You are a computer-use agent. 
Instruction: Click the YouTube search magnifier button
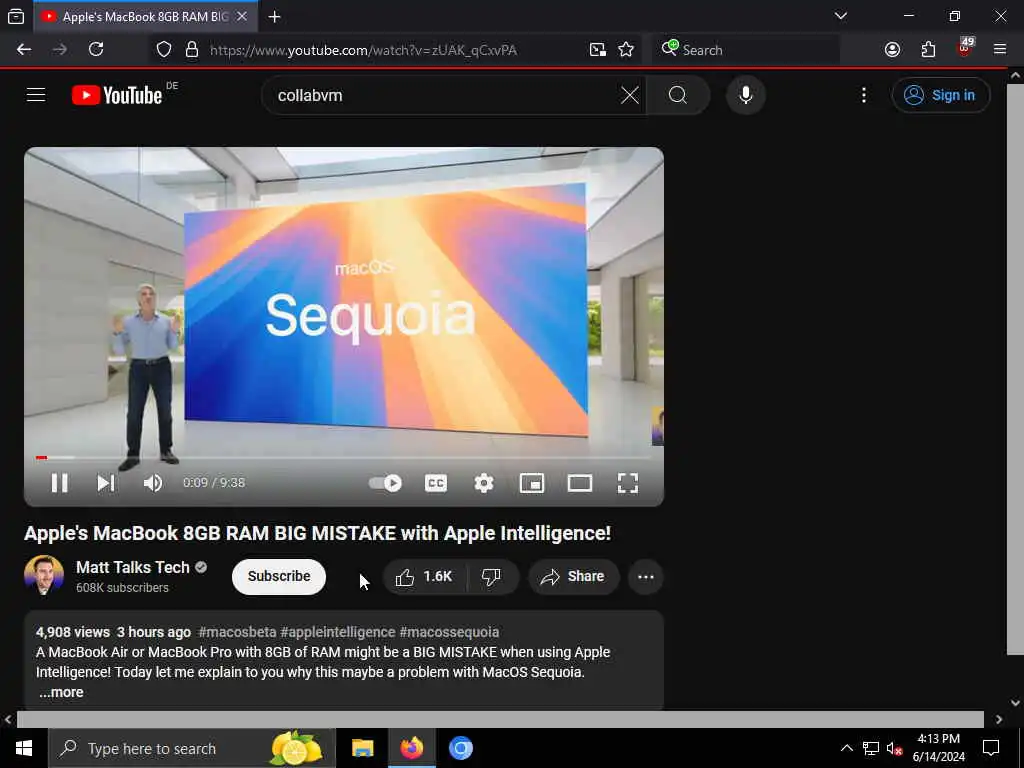(678, 95)
